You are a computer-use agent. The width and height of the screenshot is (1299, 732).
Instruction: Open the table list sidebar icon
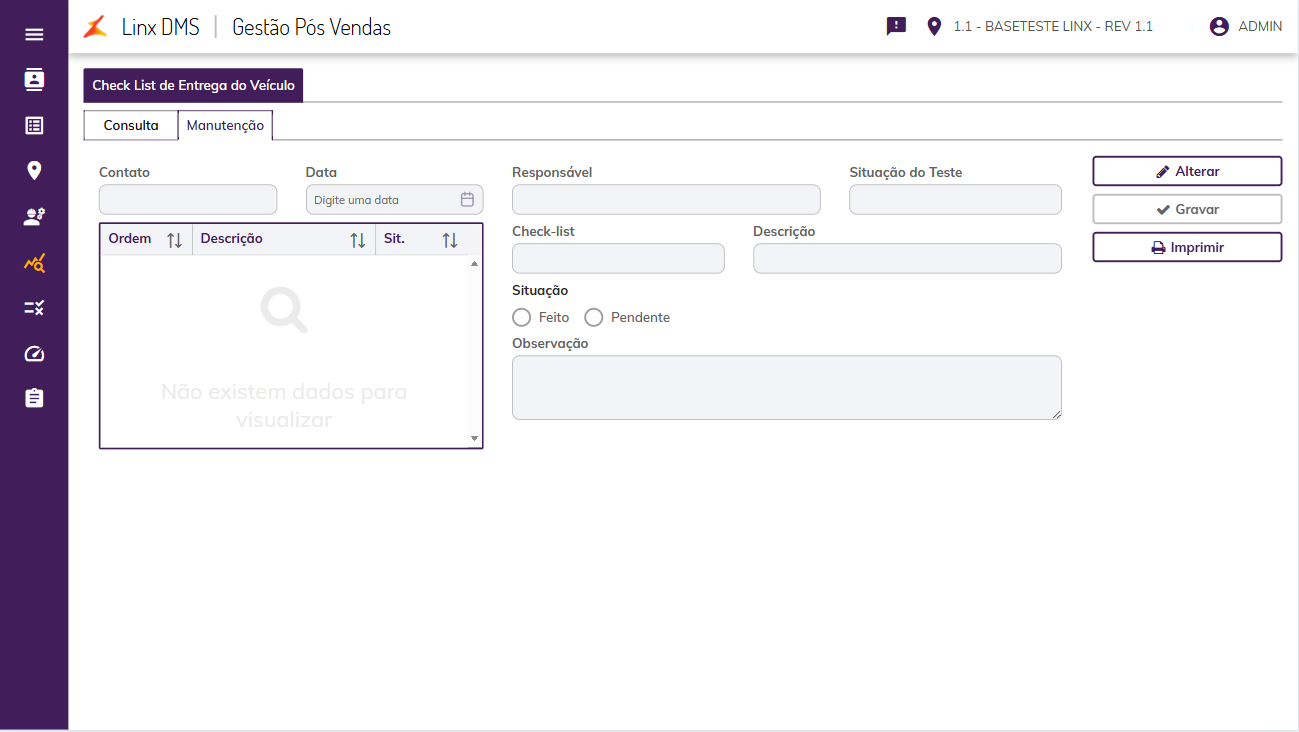click(34, 126)
